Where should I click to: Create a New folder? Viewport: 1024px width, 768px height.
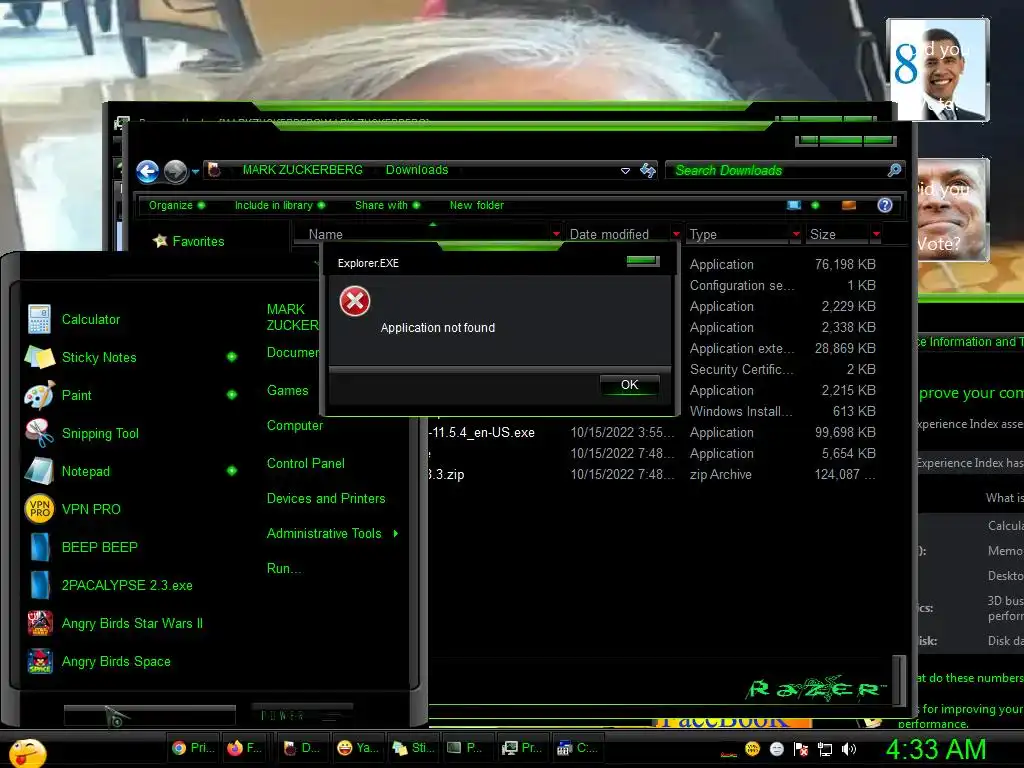pos(477,205)
